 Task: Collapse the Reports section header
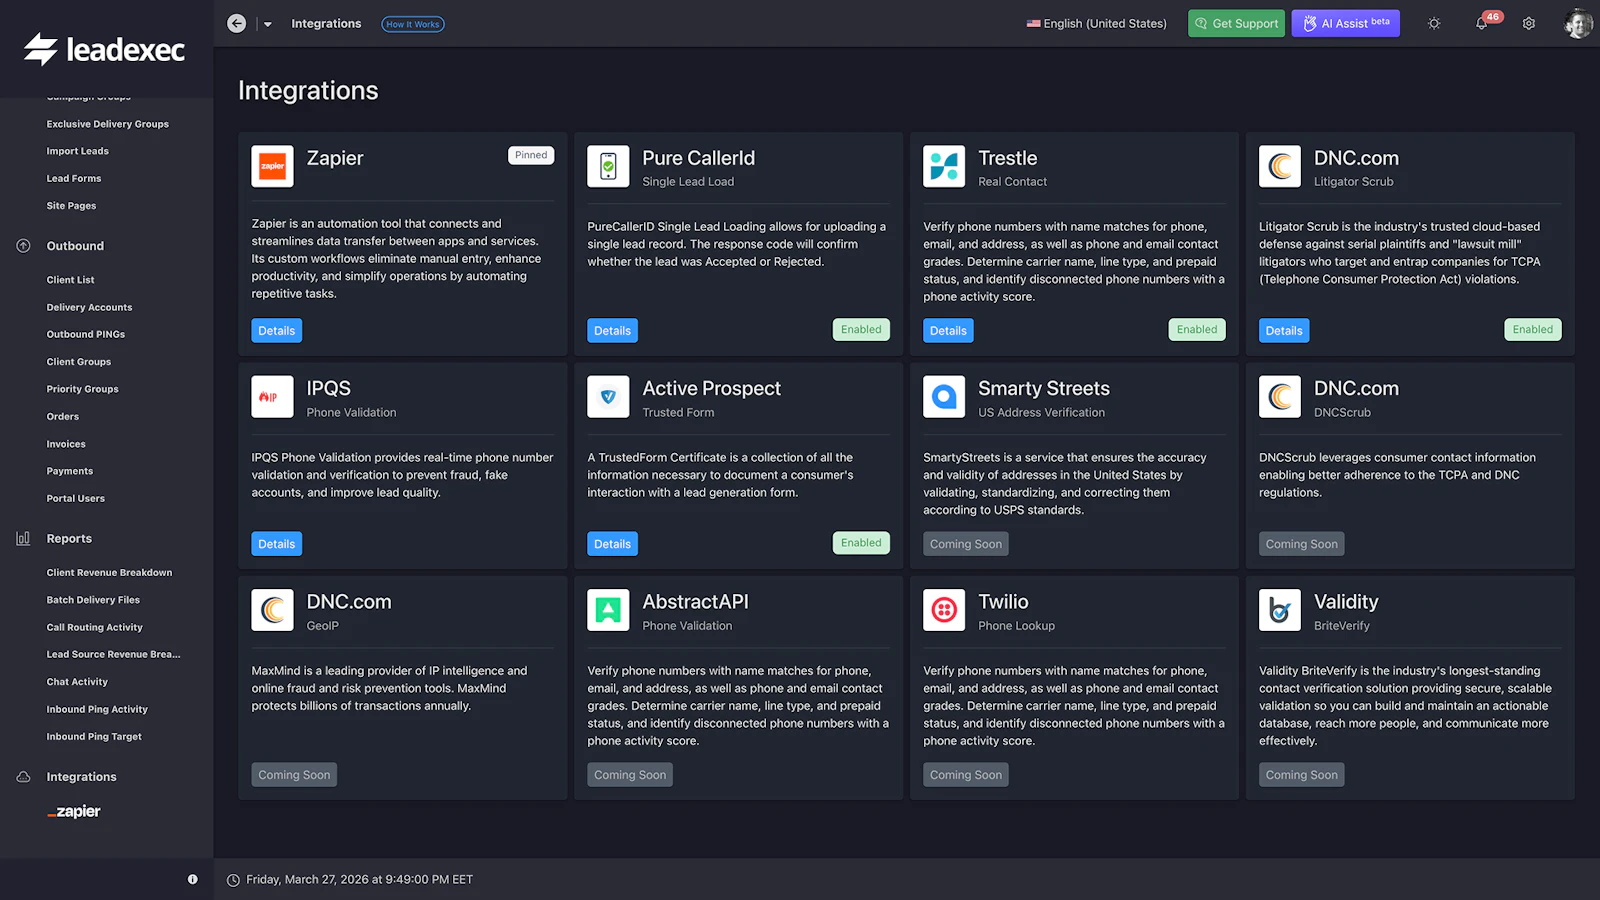[69, 539]
